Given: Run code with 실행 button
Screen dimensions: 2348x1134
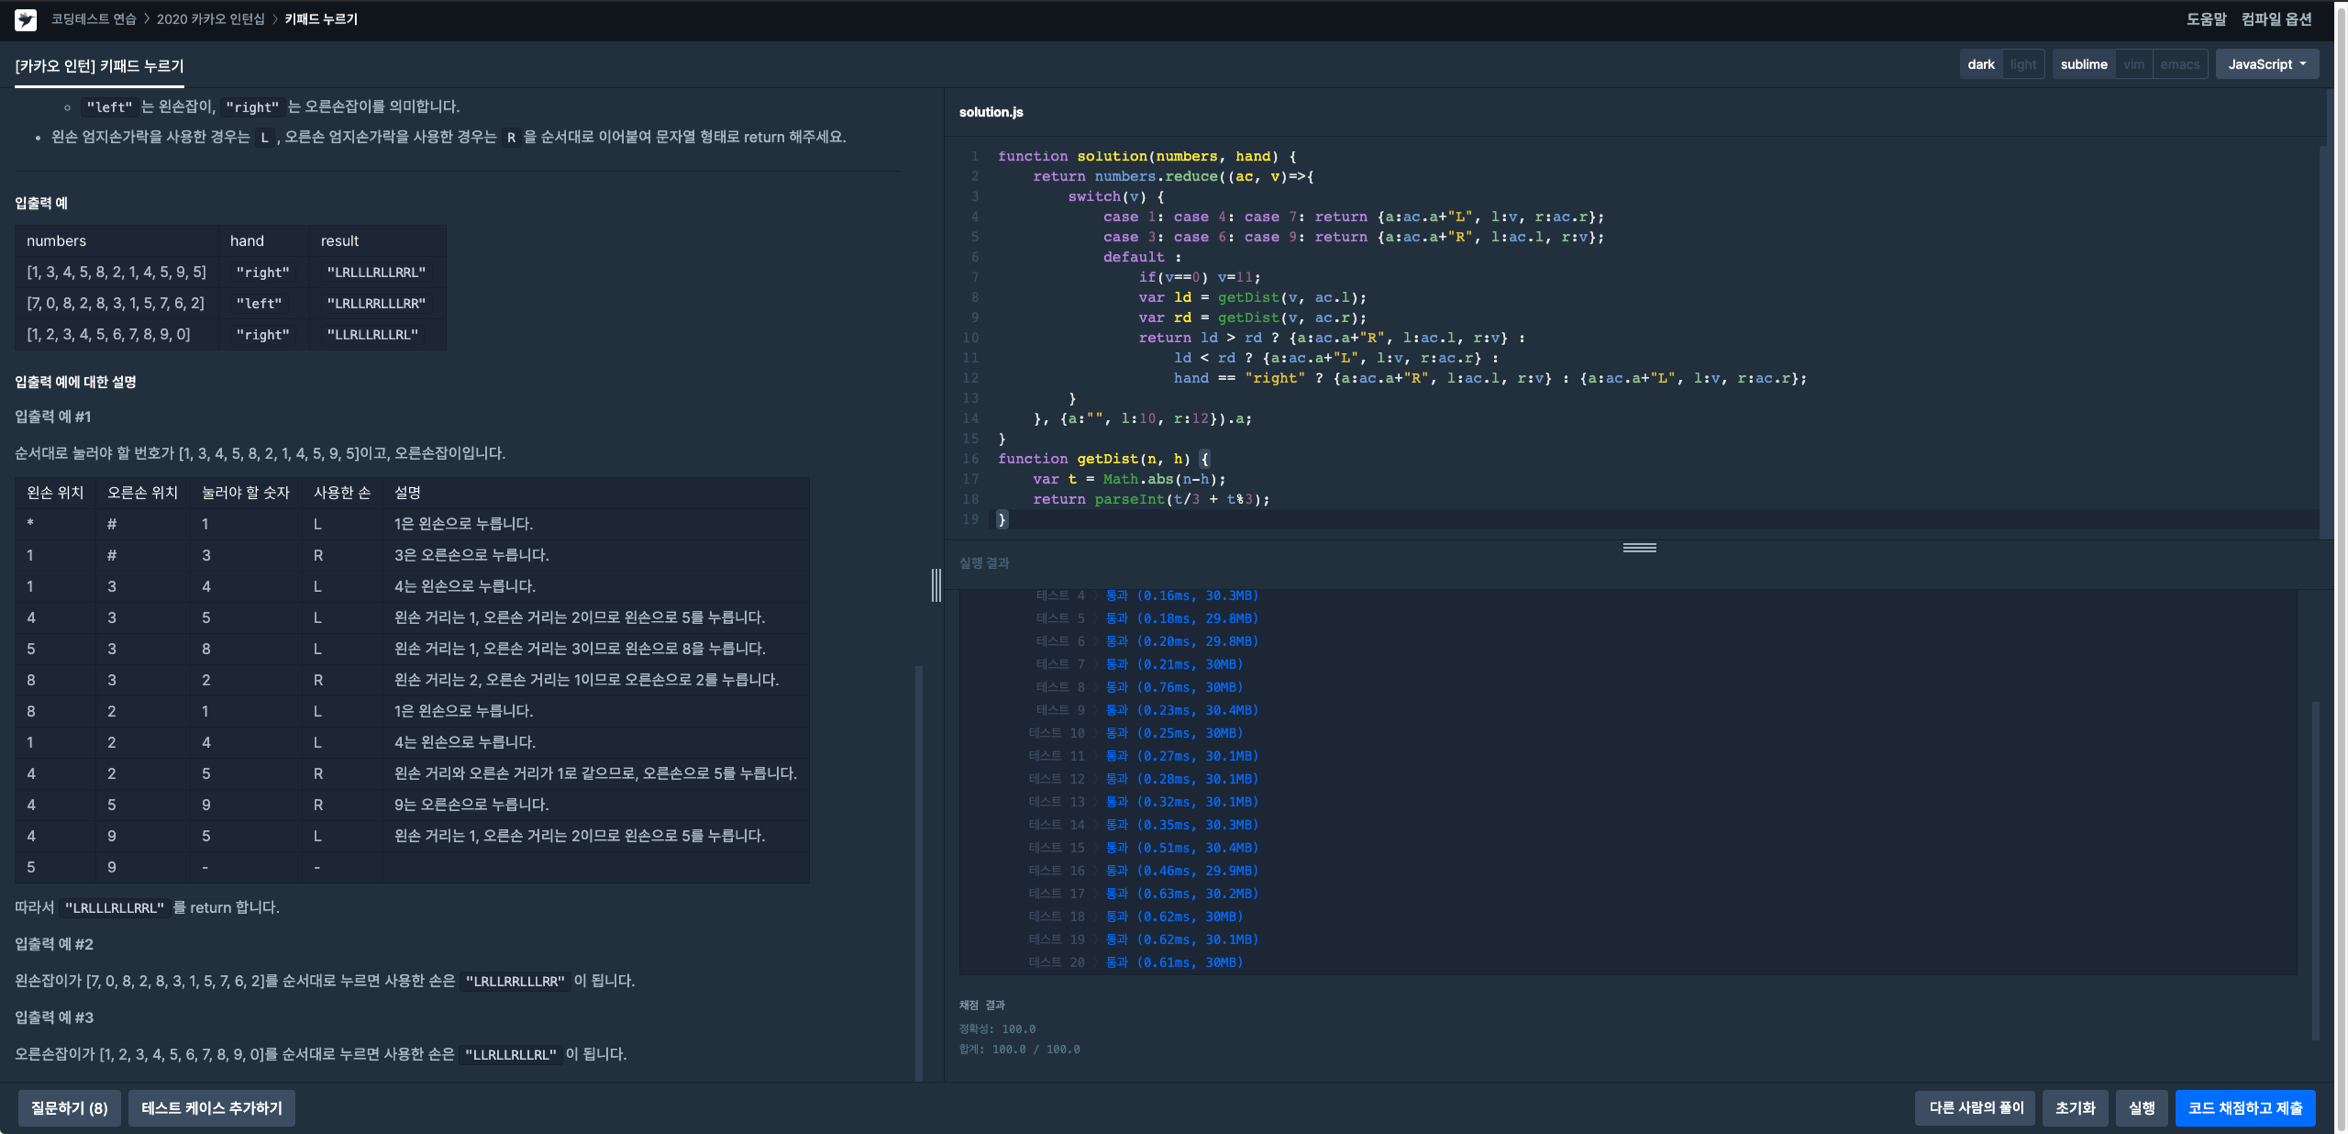Looking at the screenshot, I should tap(2141, 1108).
